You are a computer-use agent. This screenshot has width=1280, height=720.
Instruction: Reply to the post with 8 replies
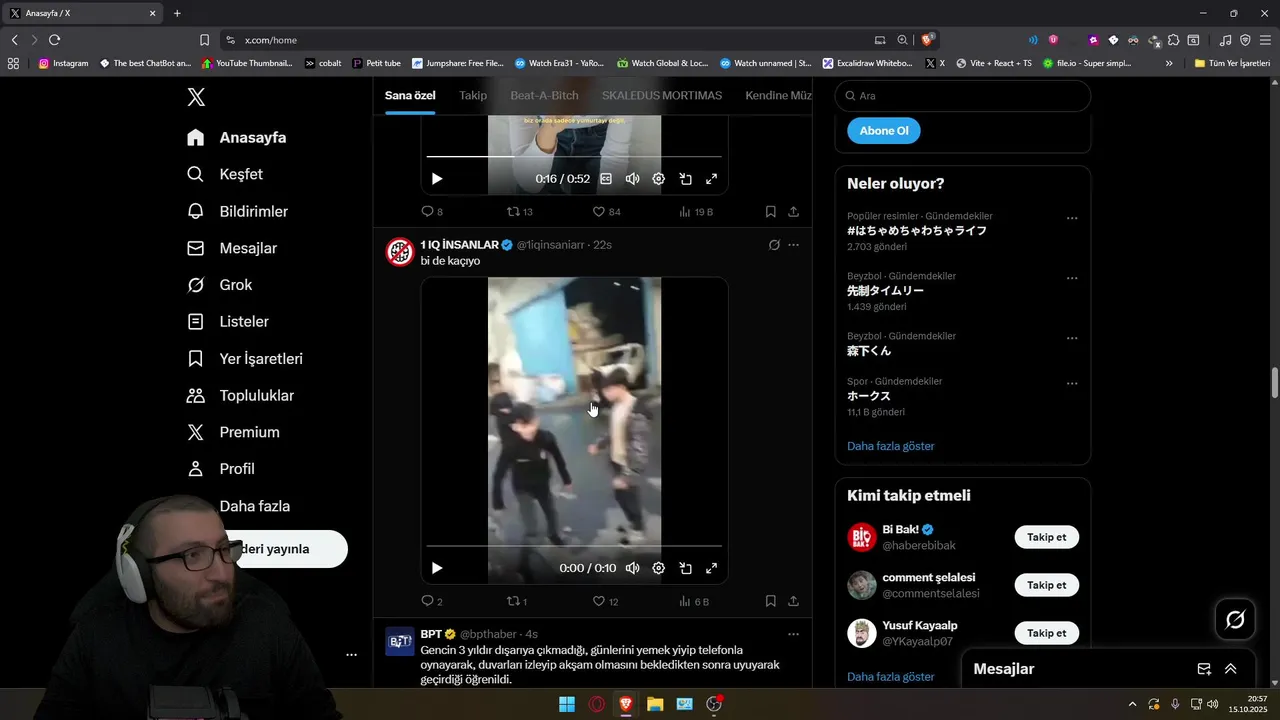[x=432, y=212]
